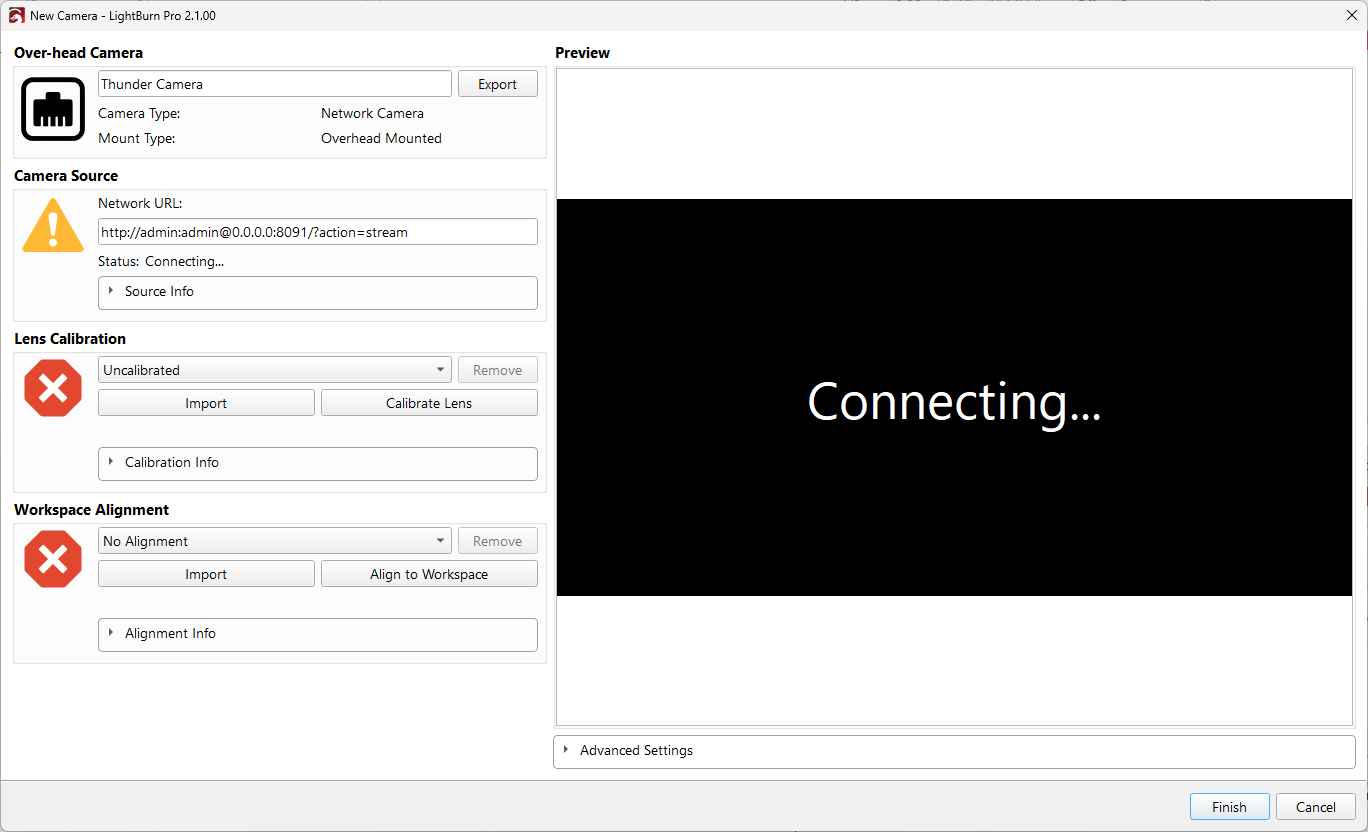Click the Remove button for Workspace Alignment
Viewport: 1368px width, 832px height.
[497, 541]
